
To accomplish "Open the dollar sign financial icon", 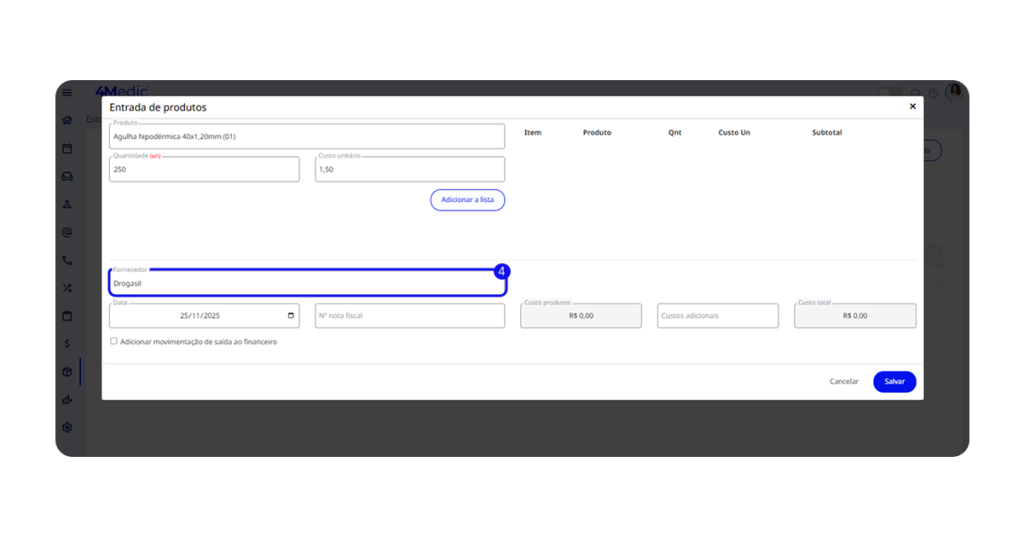I will coord(67,343).
